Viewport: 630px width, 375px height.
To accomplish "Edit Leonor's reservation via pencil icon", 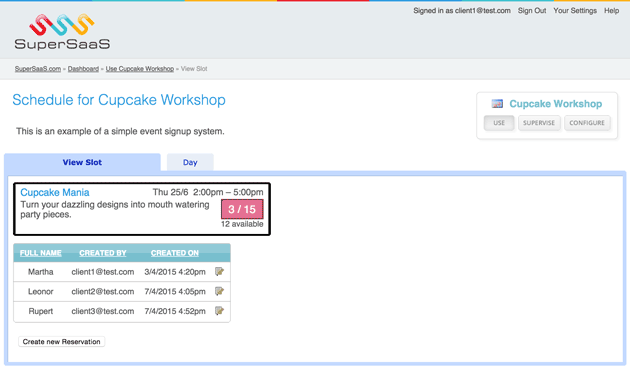I will 219,291.
